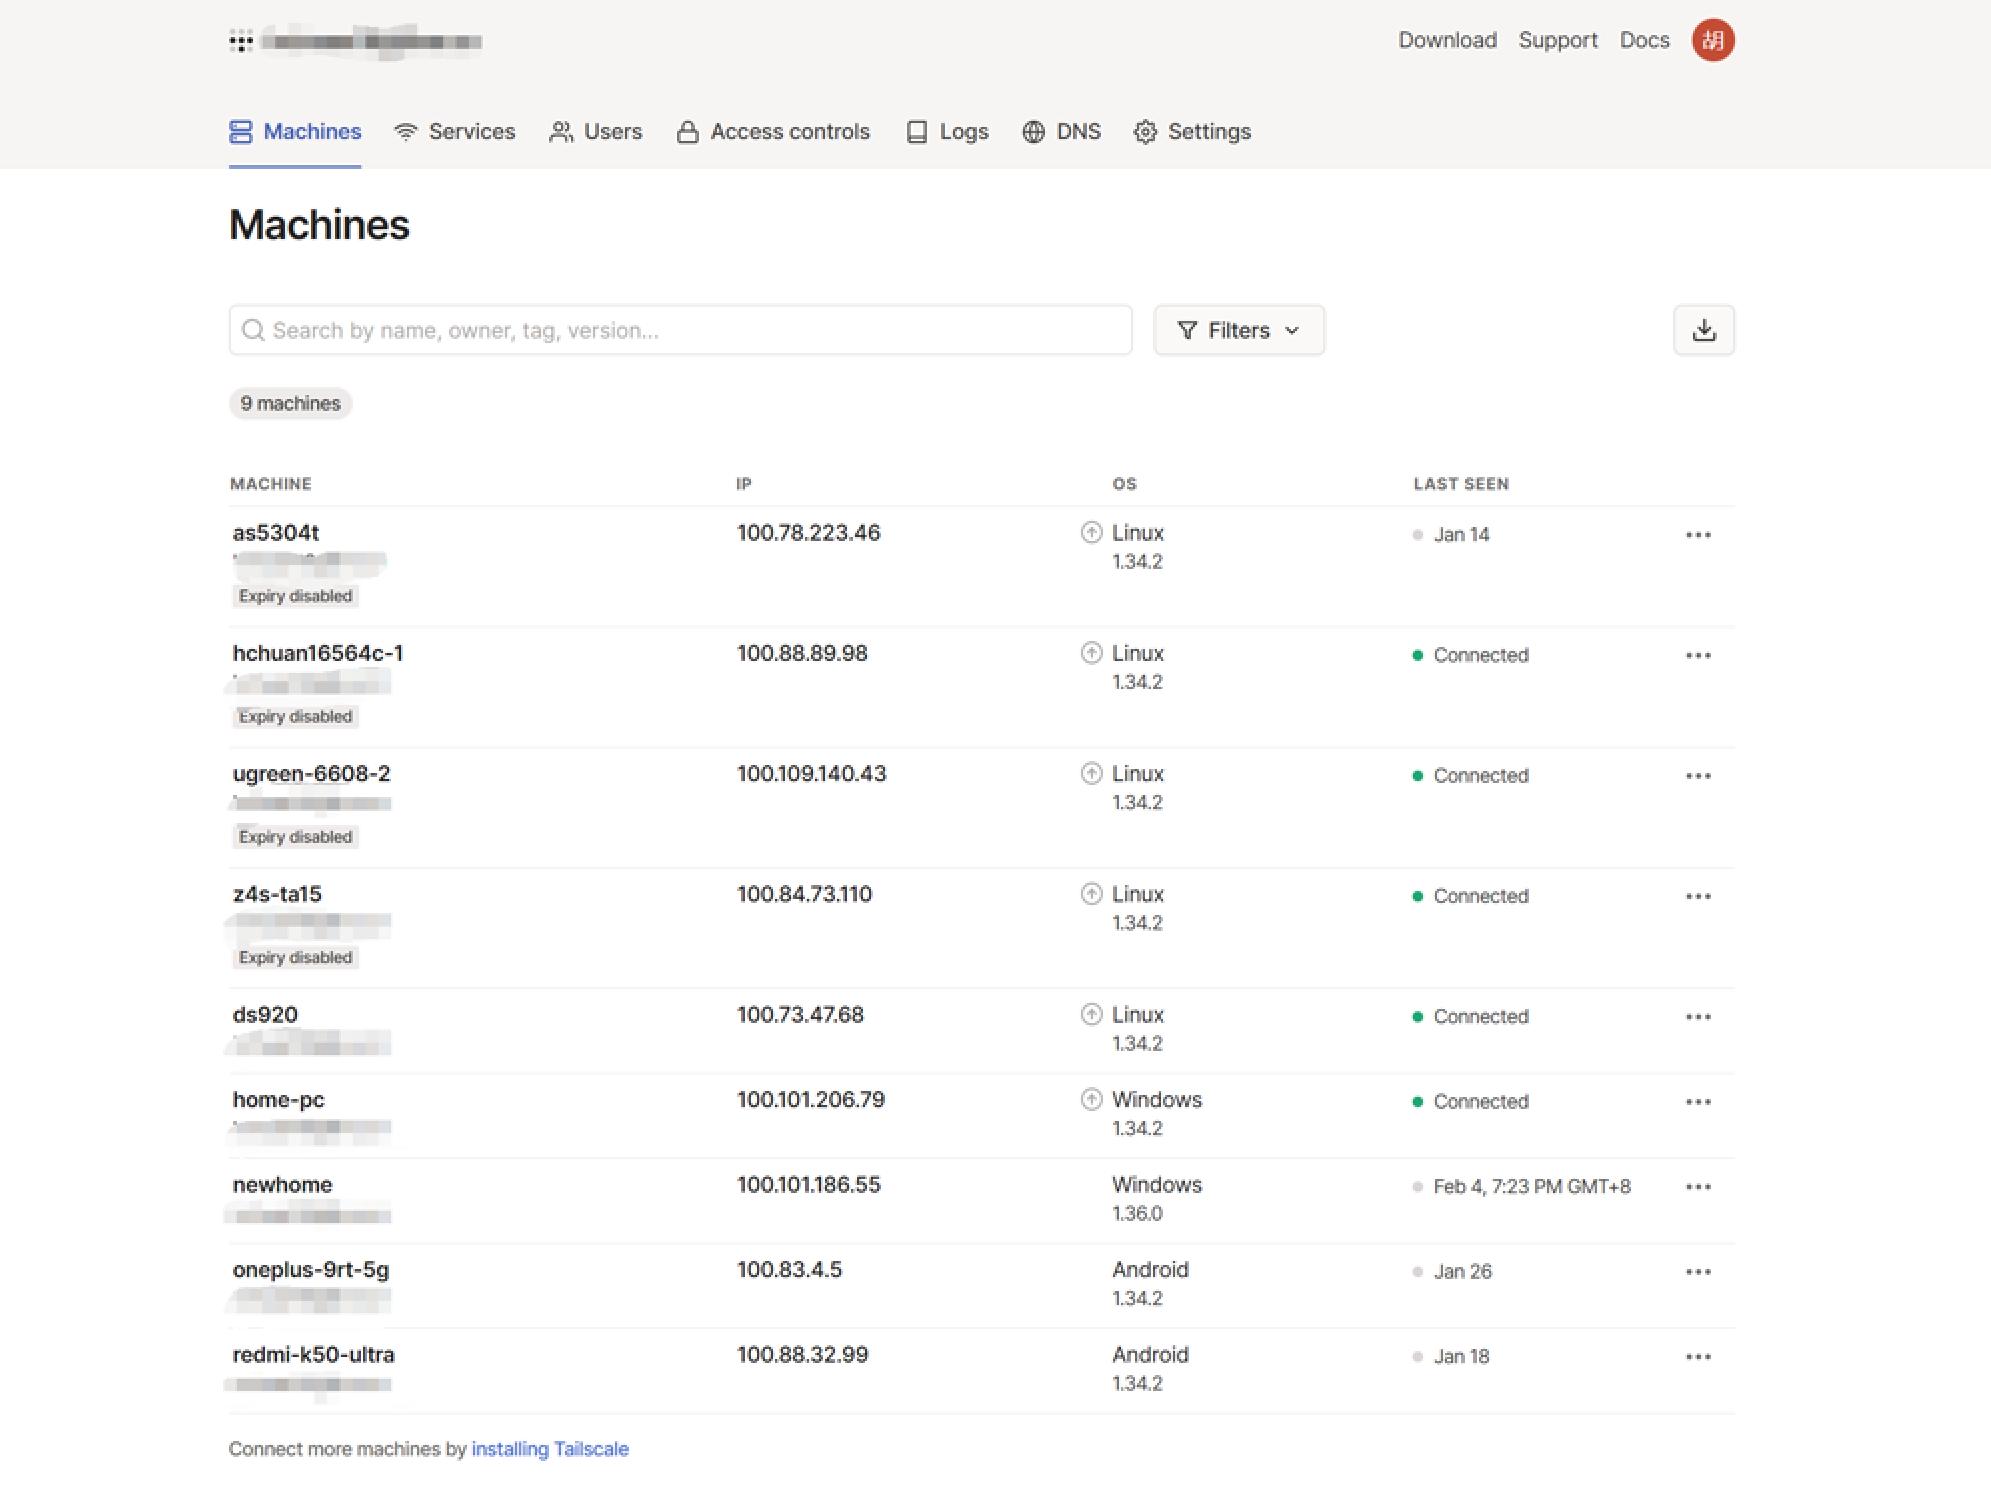Viewport: 1991px width, 1491px height.
Task: Open three-dot menu for hchuan16564c-1
Action: [x=1697, y=656]
